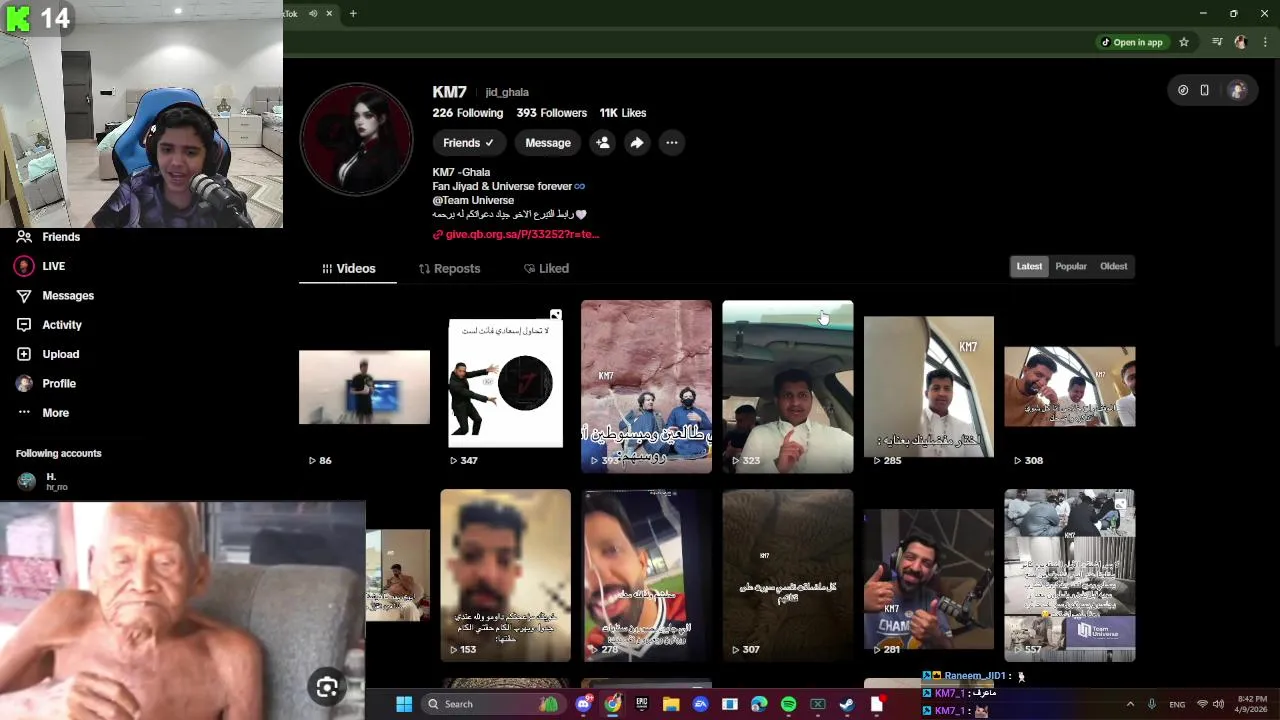The height and width of the screenshot is (720, 1280).
Task: Close the TikTok browser tab
Action: click(x=329, y=13)
